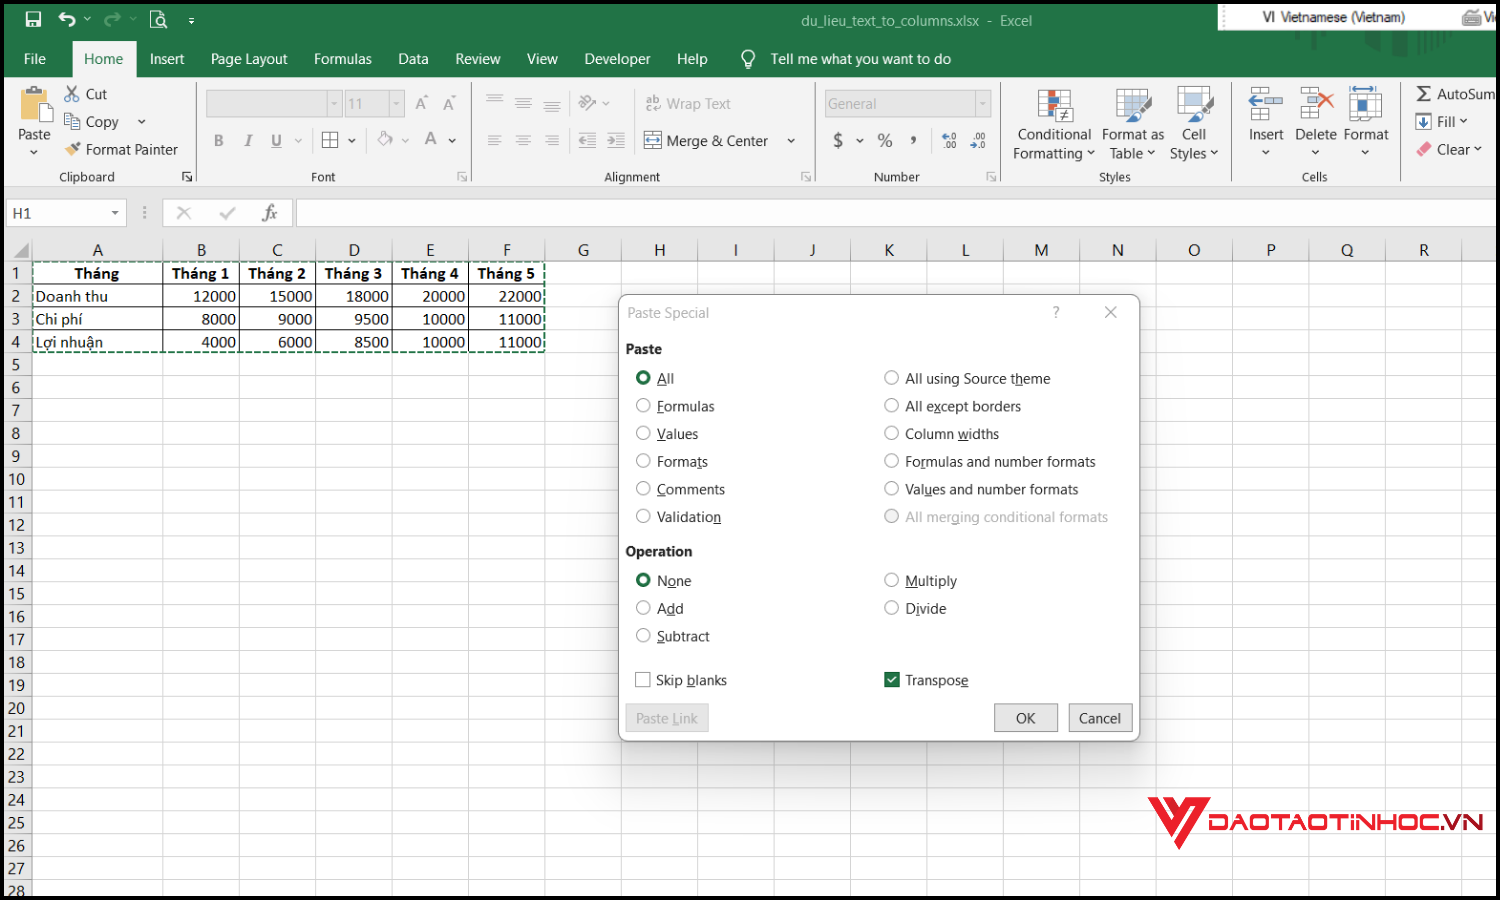The height and width of the screenshot is (900, 1500).
Task: Apply the Percent Style number format
Action: pos(884,140)
